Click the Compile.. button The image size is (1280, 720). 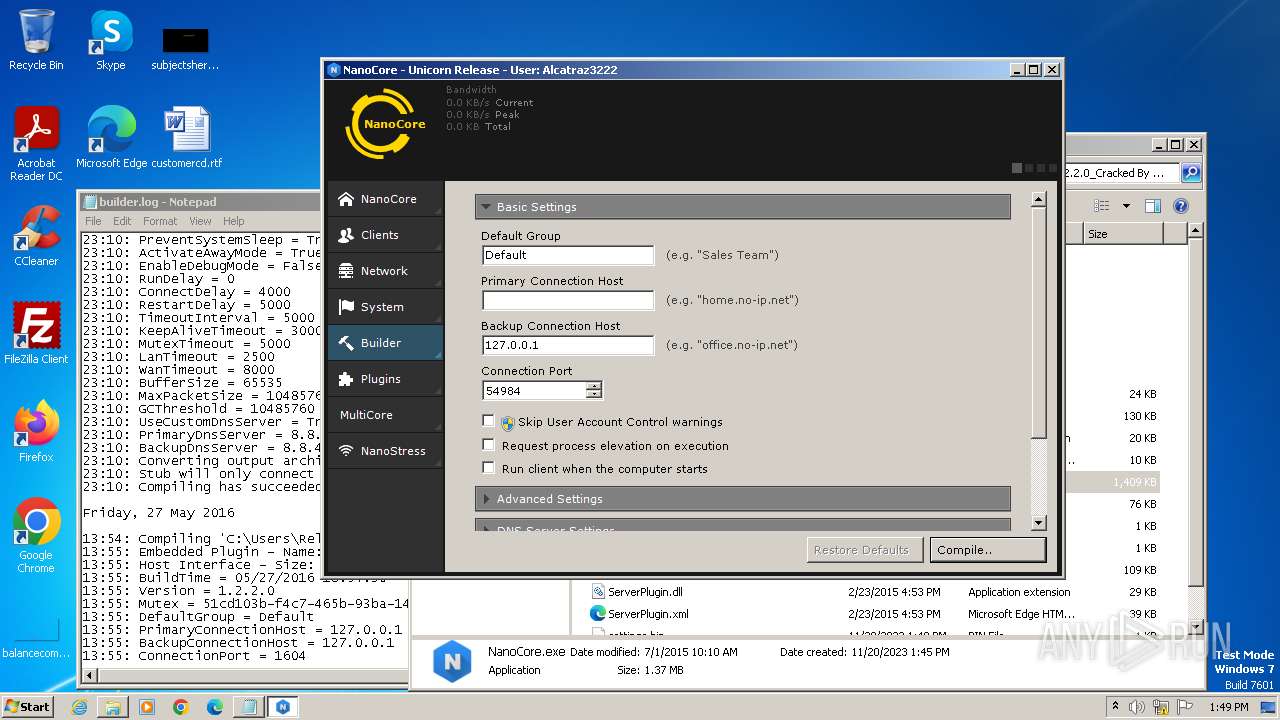click(x=987, y=550)
